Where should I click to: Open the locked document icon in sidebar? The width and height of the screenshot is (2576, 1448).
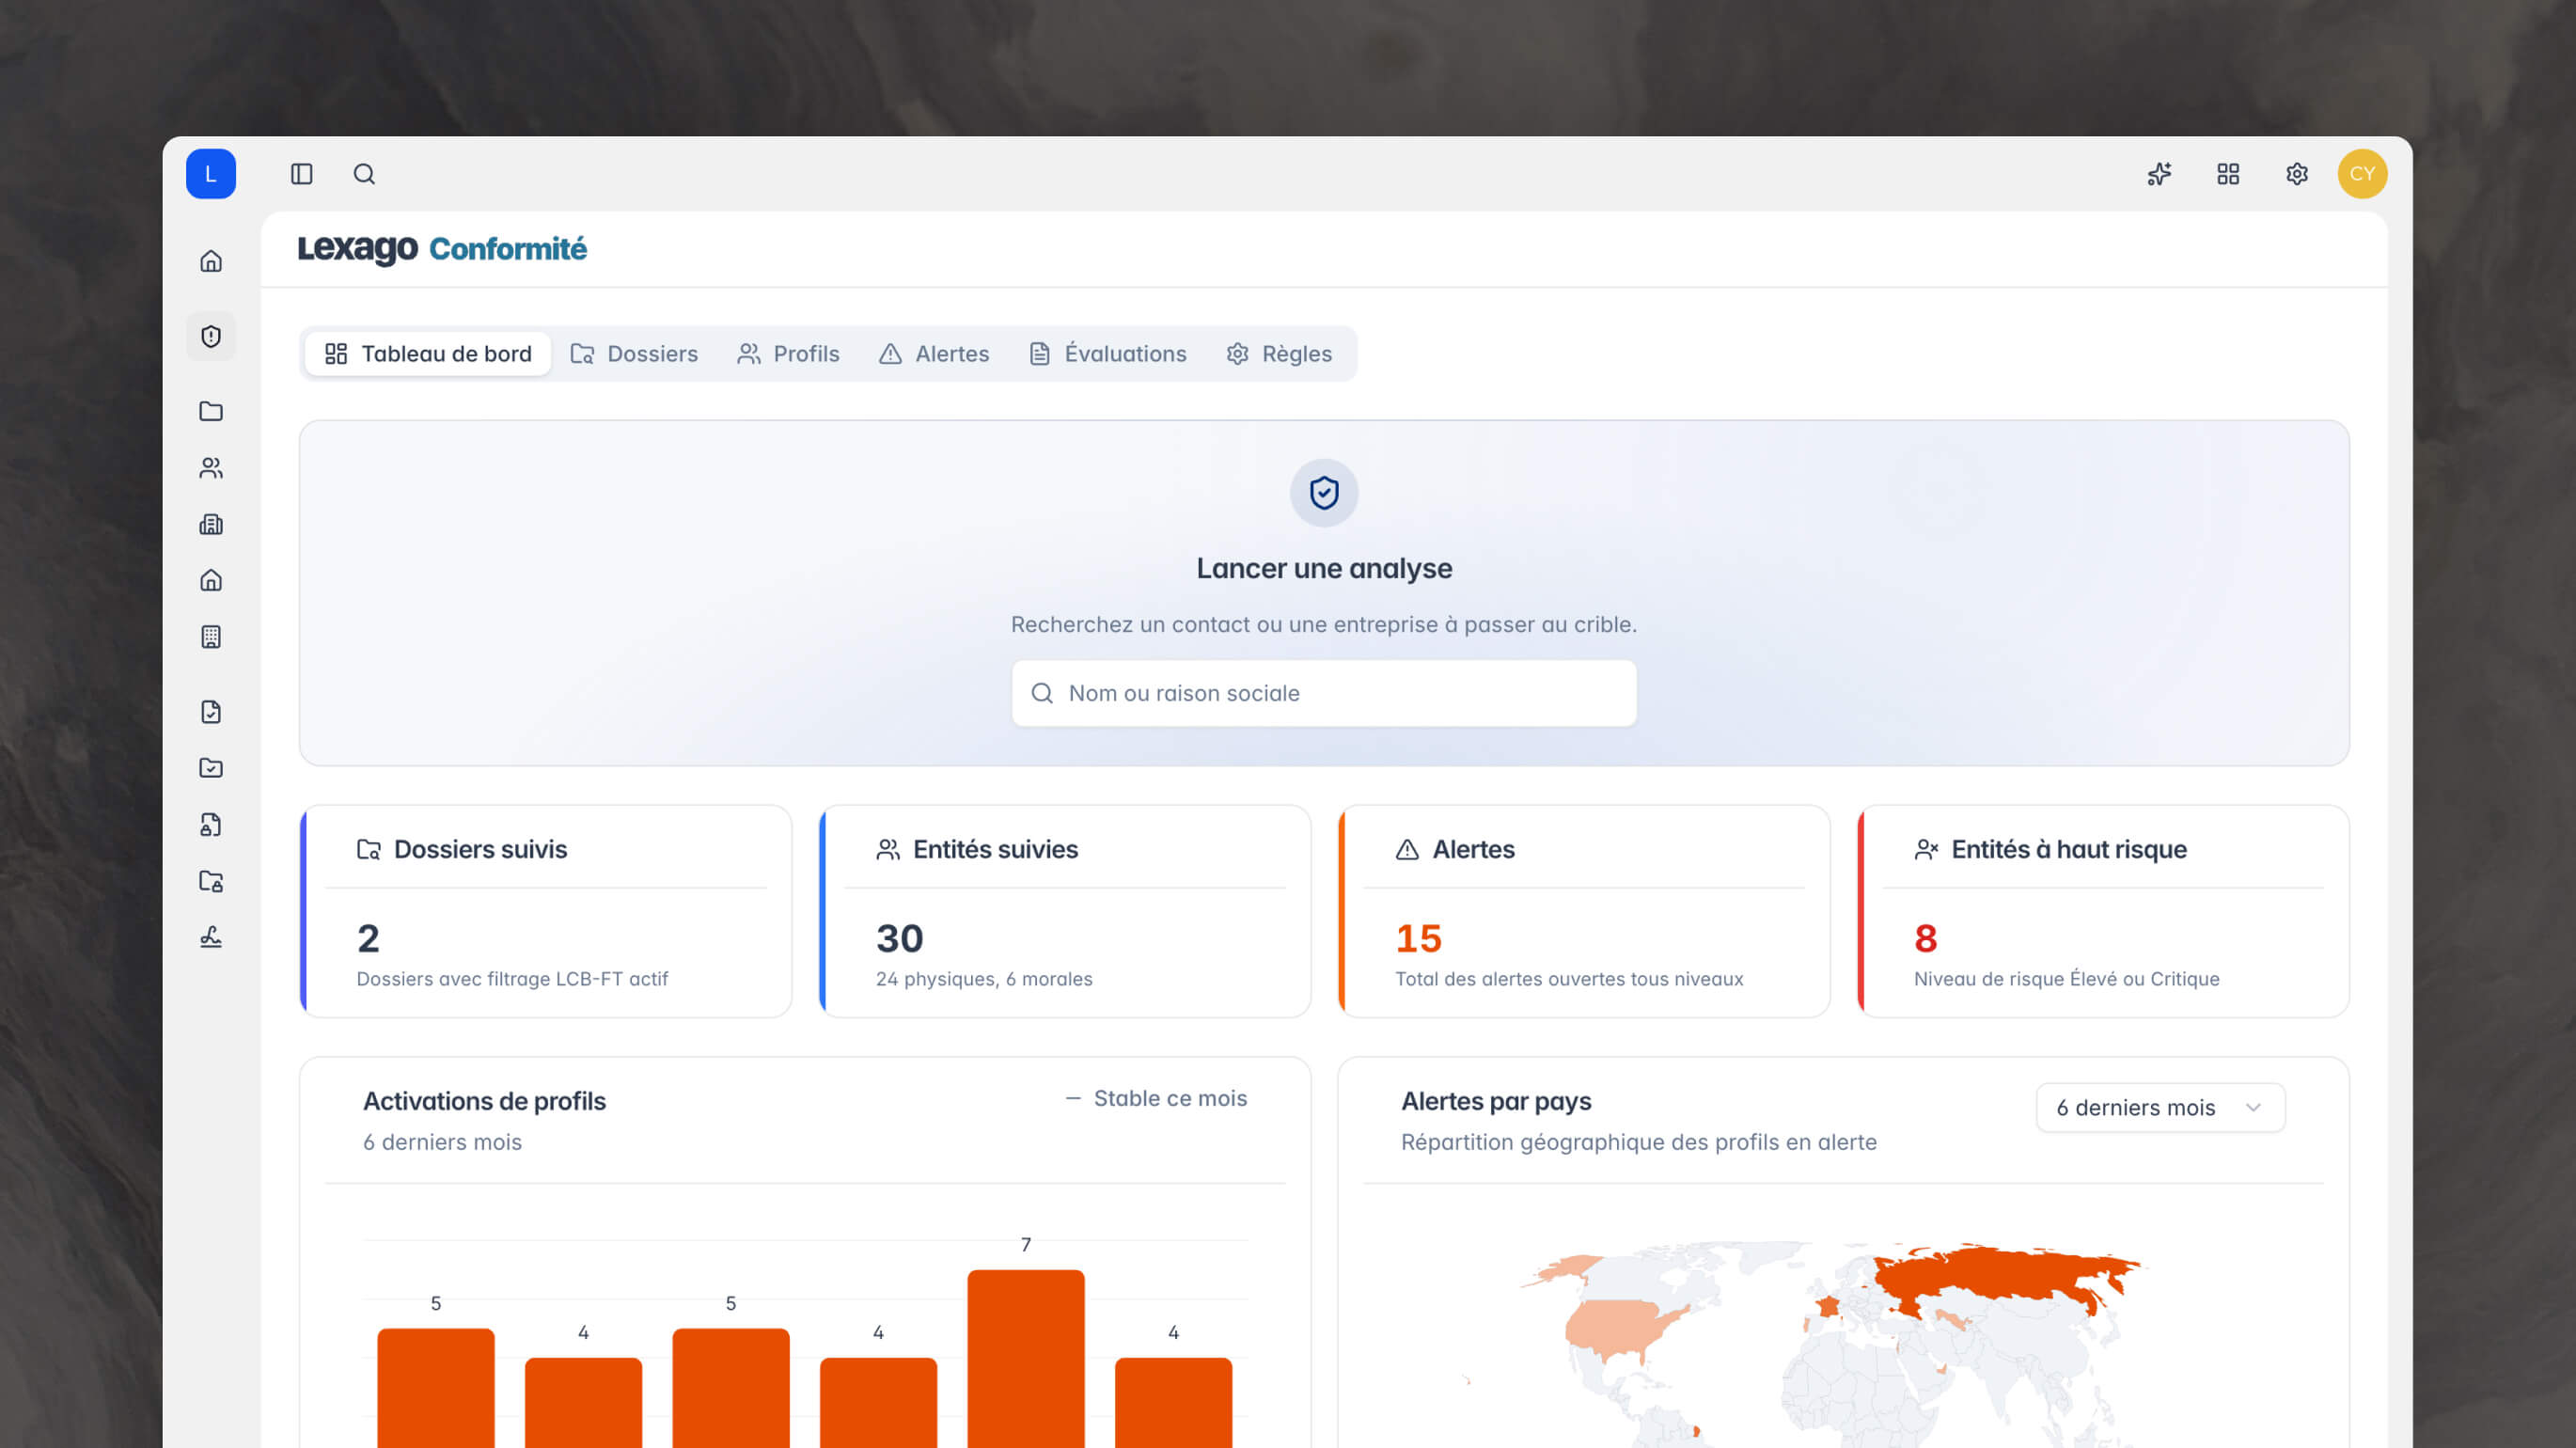pos(211,825)
